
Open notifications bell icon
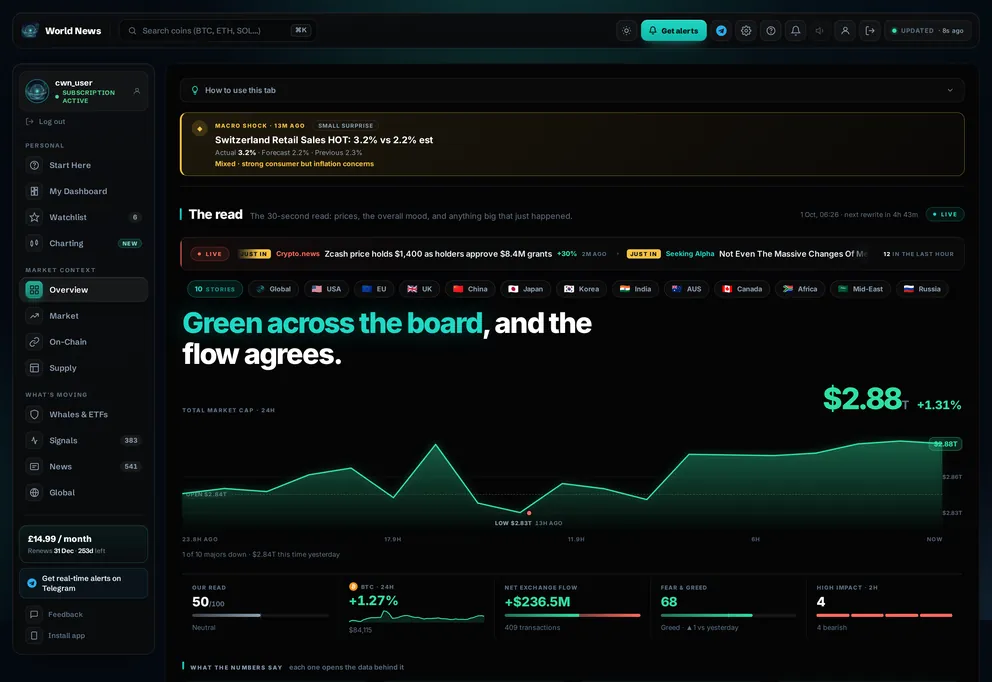pyautogui.click(x=795, y=30)
